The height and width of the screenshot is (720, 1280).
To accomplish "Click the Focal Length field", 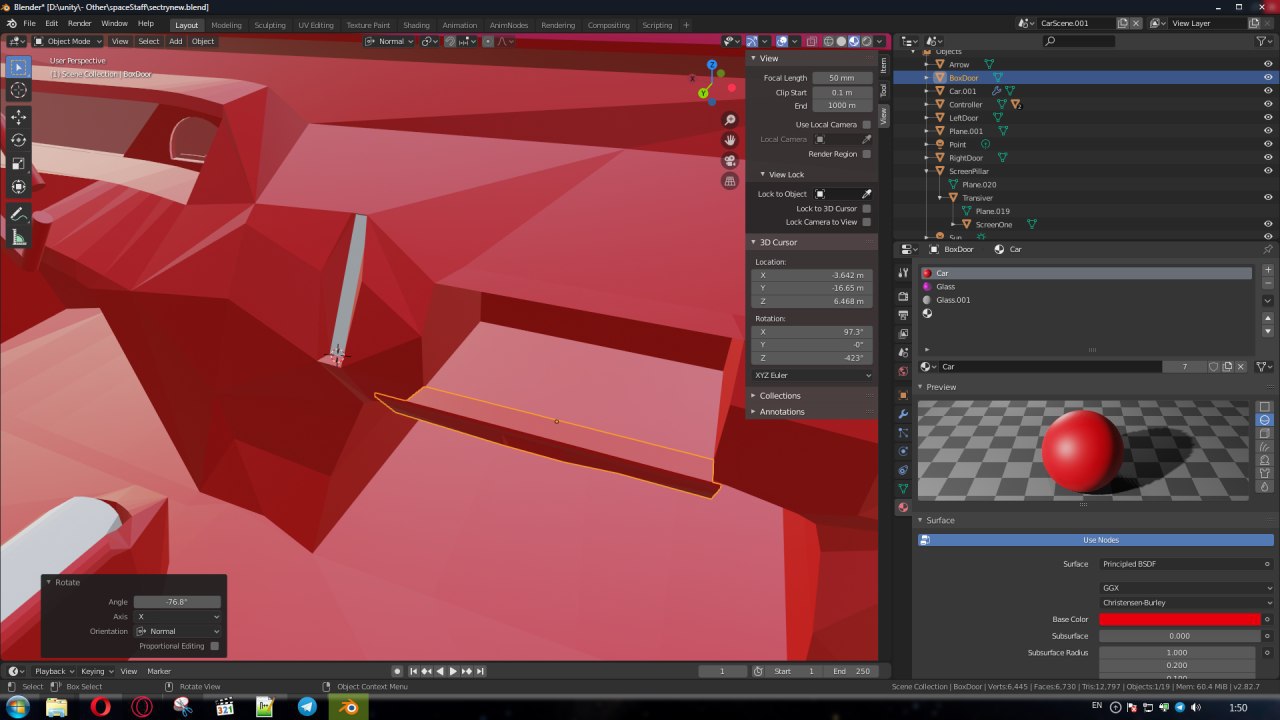I will tap(841, 78).
